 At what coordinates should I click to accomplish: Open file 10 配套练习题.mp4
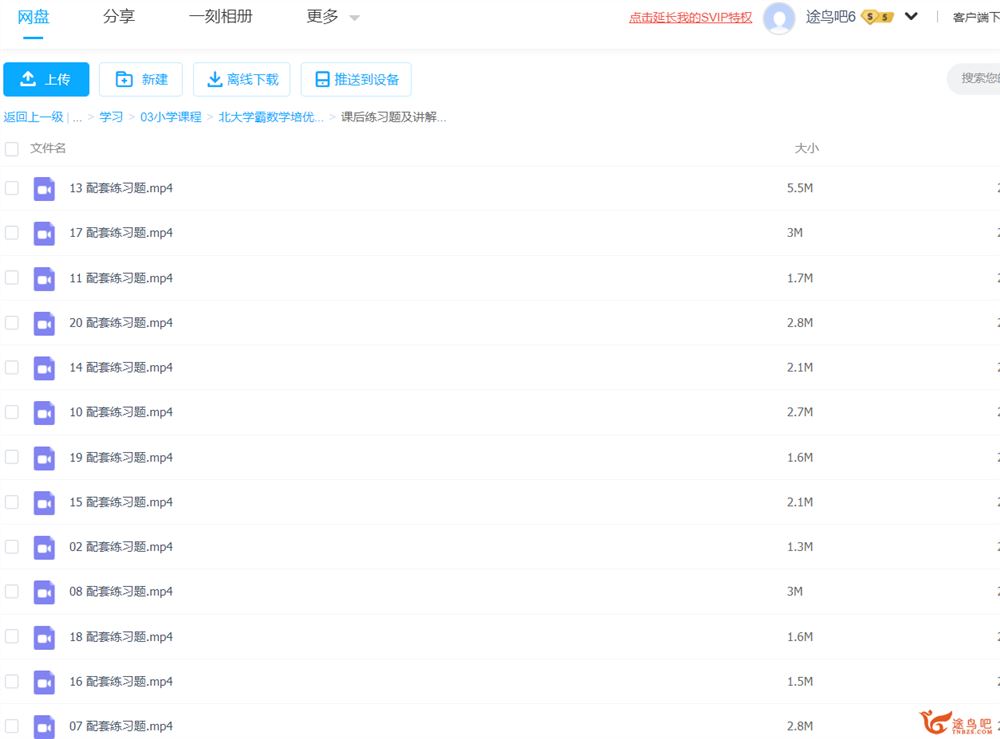point(121,412)
